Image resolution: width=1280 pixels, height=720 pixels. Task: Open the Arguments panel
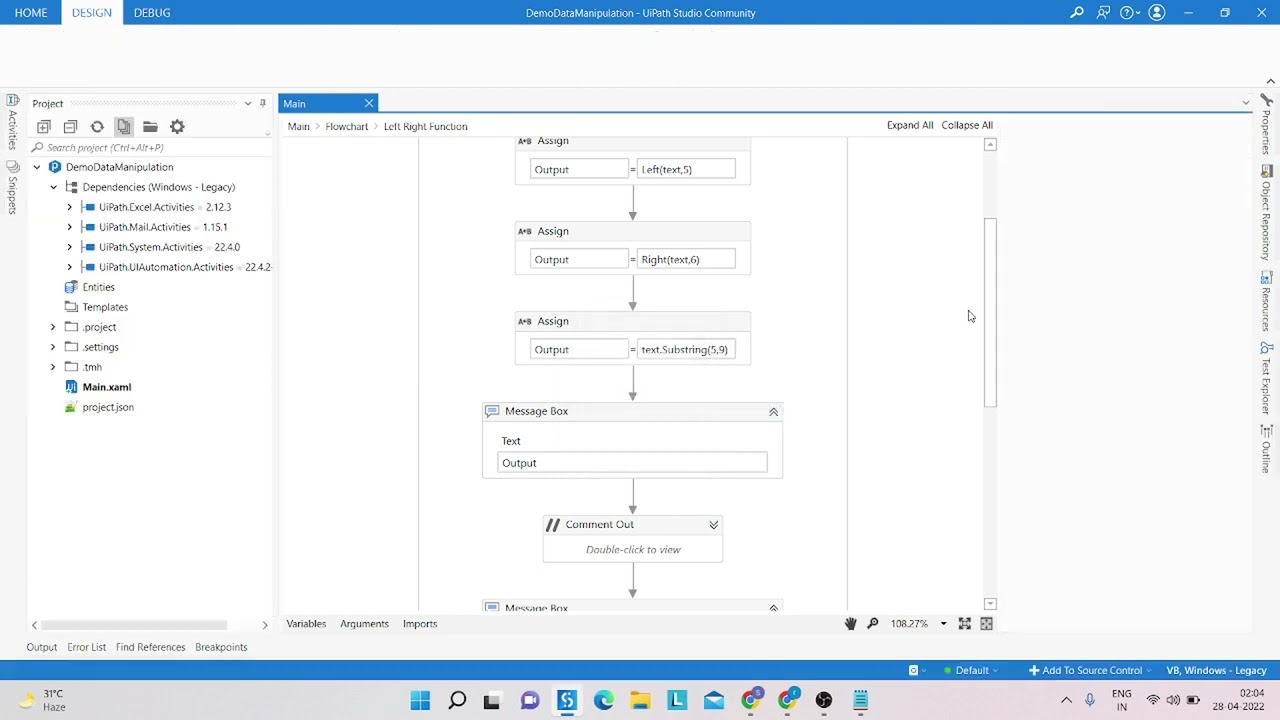tap(364, 623)
